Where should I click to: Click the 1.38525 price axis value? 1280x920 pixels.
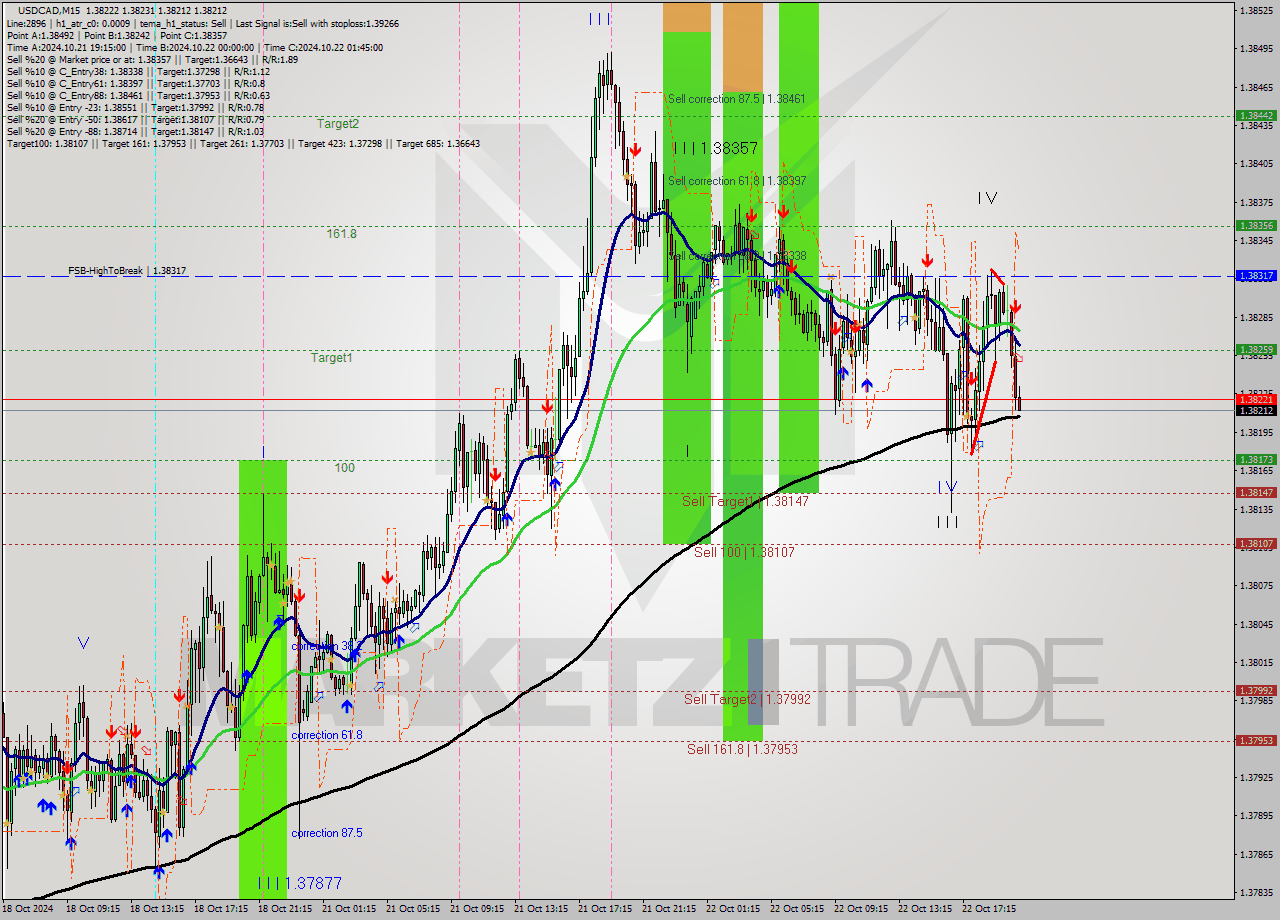1256,10
